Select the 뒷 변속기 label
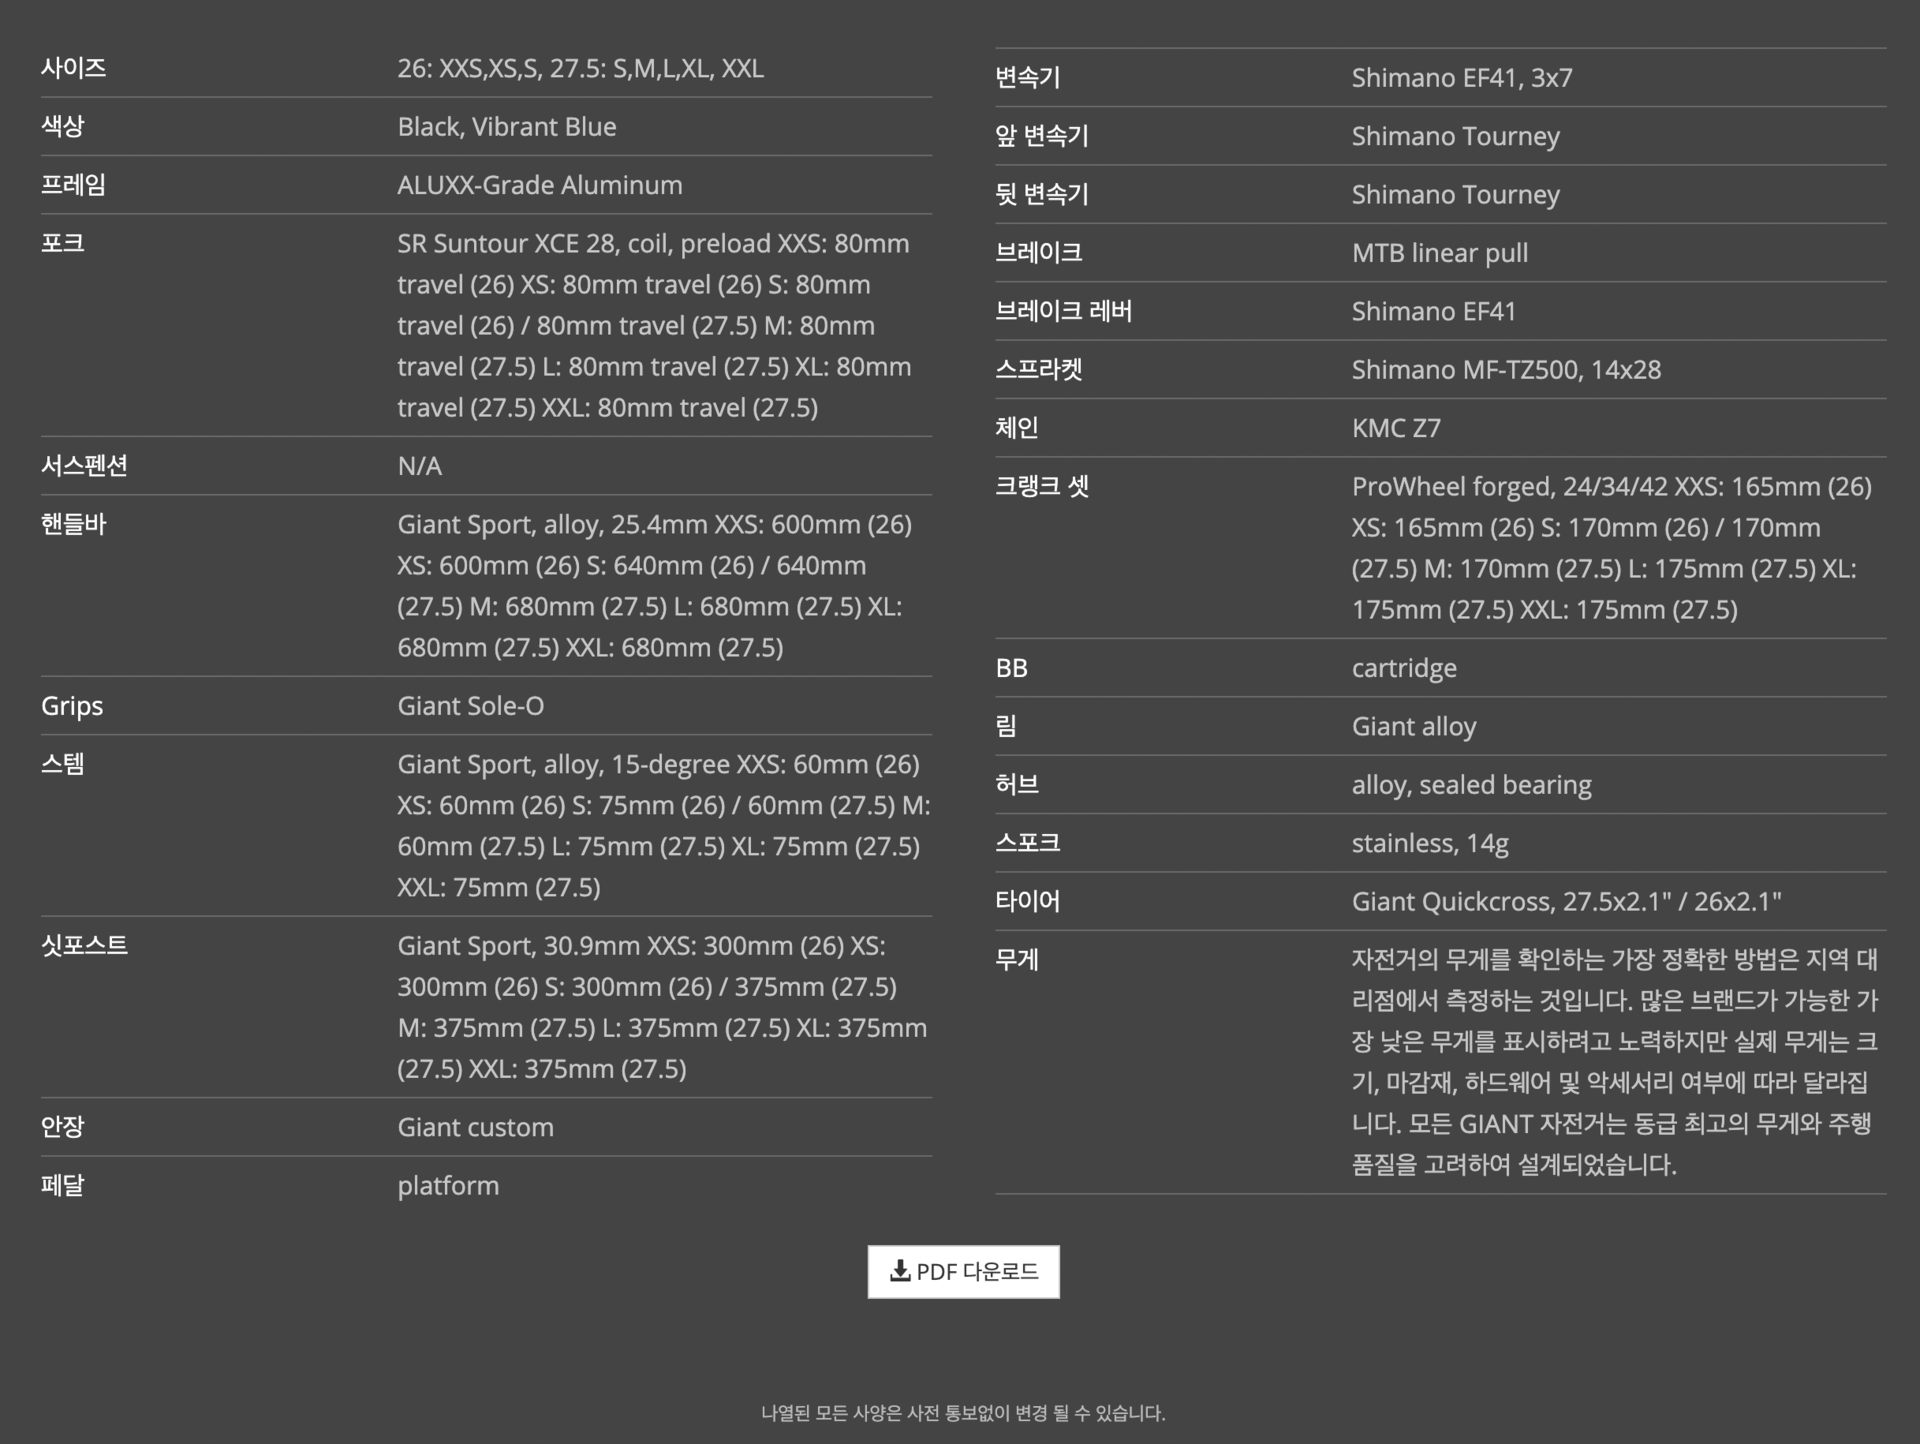Viewport: 1920px width, 1444px height. coord(1042,194)
